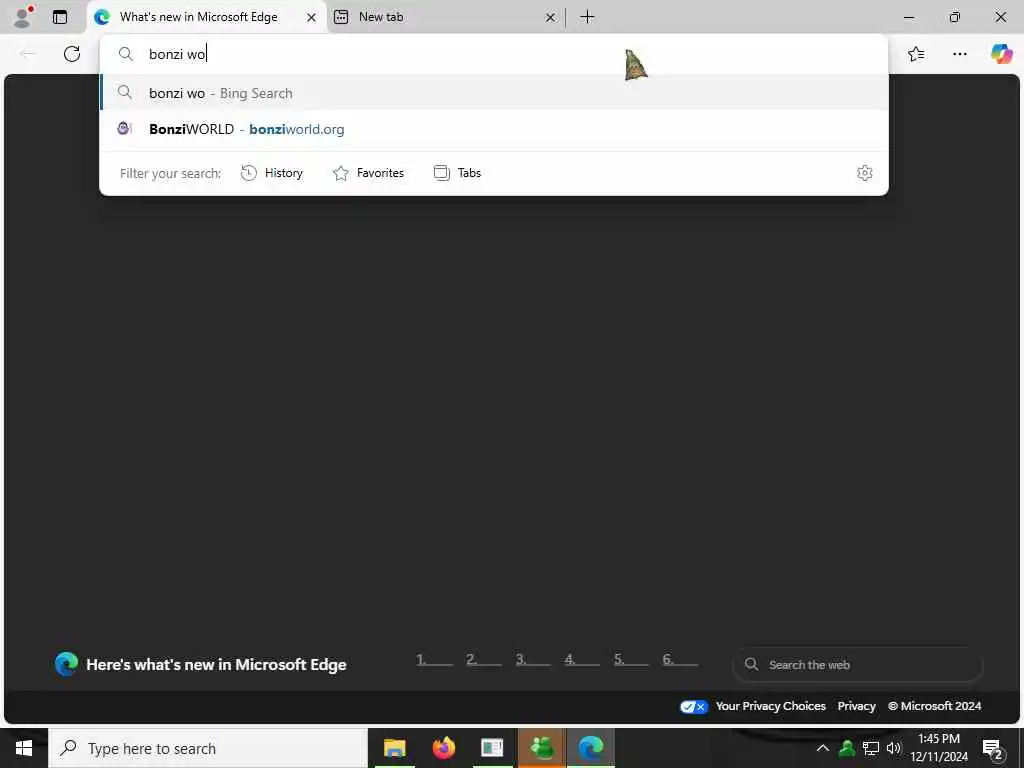Click the magnifier icon in address bar
Image resolution: width=1024 pixels, height=768 pixels.
tap(125, 54)
